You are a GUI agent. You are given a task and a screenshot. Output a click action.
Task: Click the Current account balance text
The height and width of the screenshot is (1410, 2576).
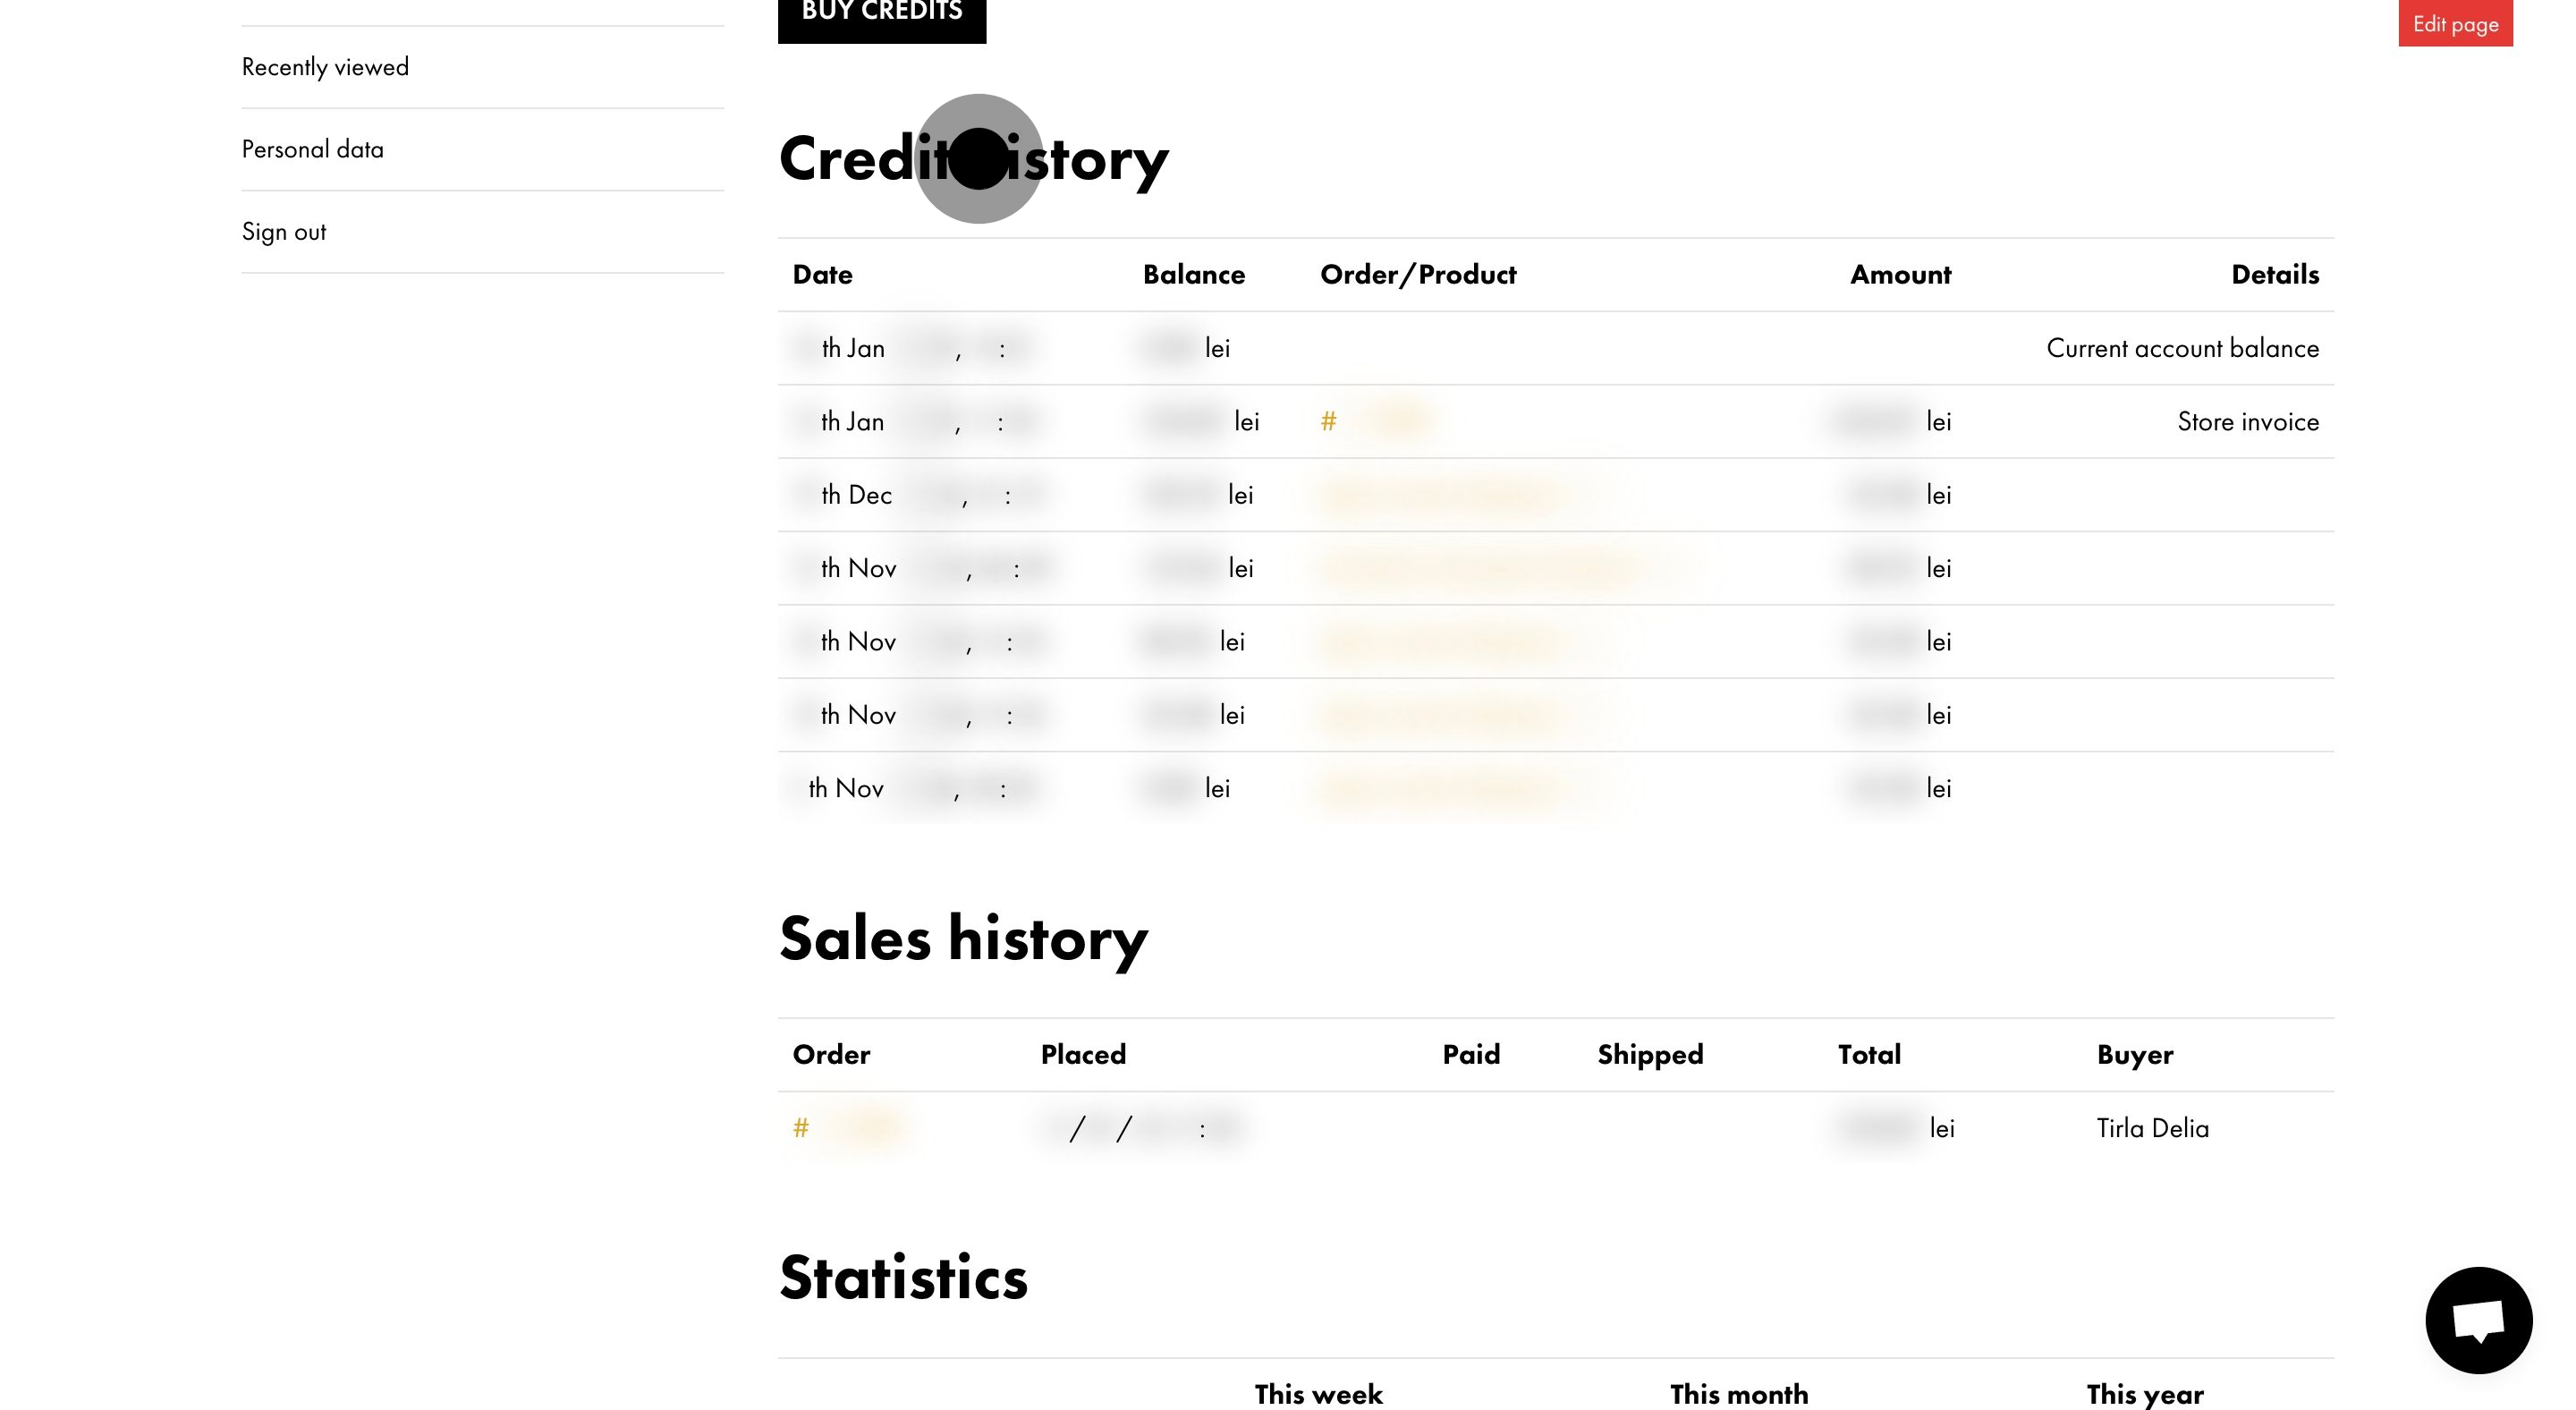point(2182,349)
